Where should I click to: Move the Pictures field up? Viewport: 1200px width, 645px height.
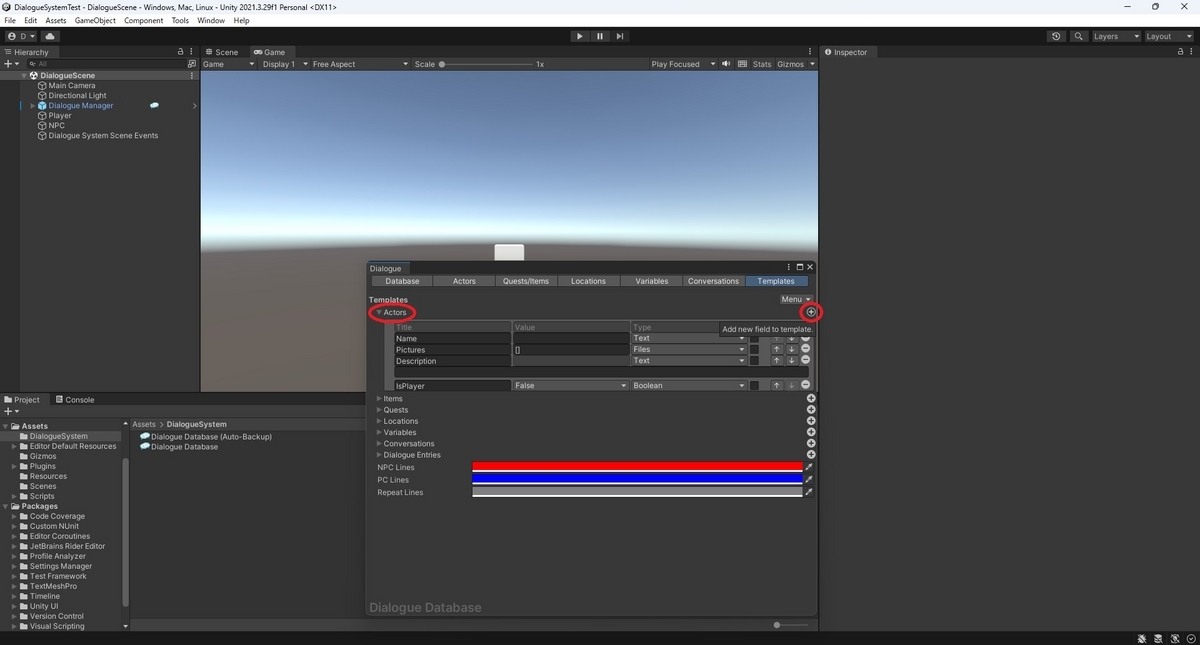pyautogui.click(x=777, y=349)
